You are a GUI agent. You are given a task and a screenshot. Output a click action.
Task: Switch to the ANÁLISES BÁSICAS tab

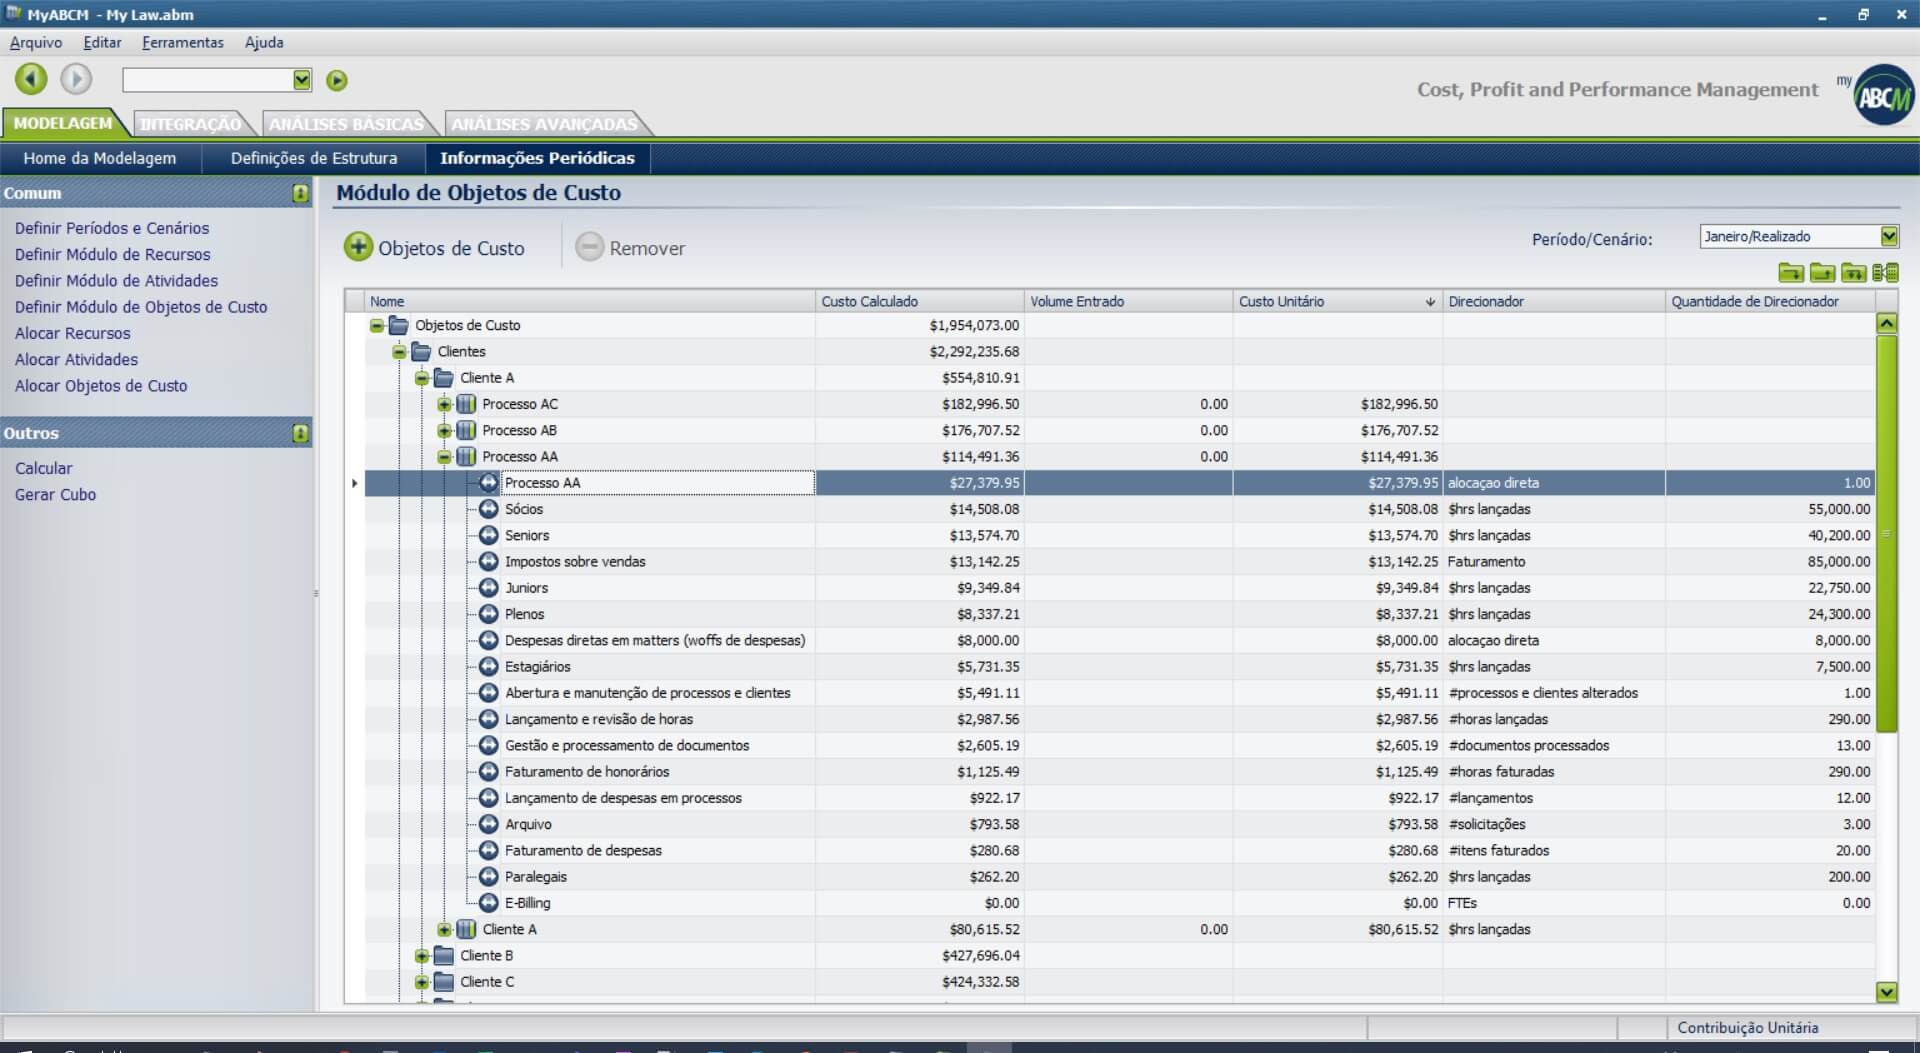click(346, 124)
